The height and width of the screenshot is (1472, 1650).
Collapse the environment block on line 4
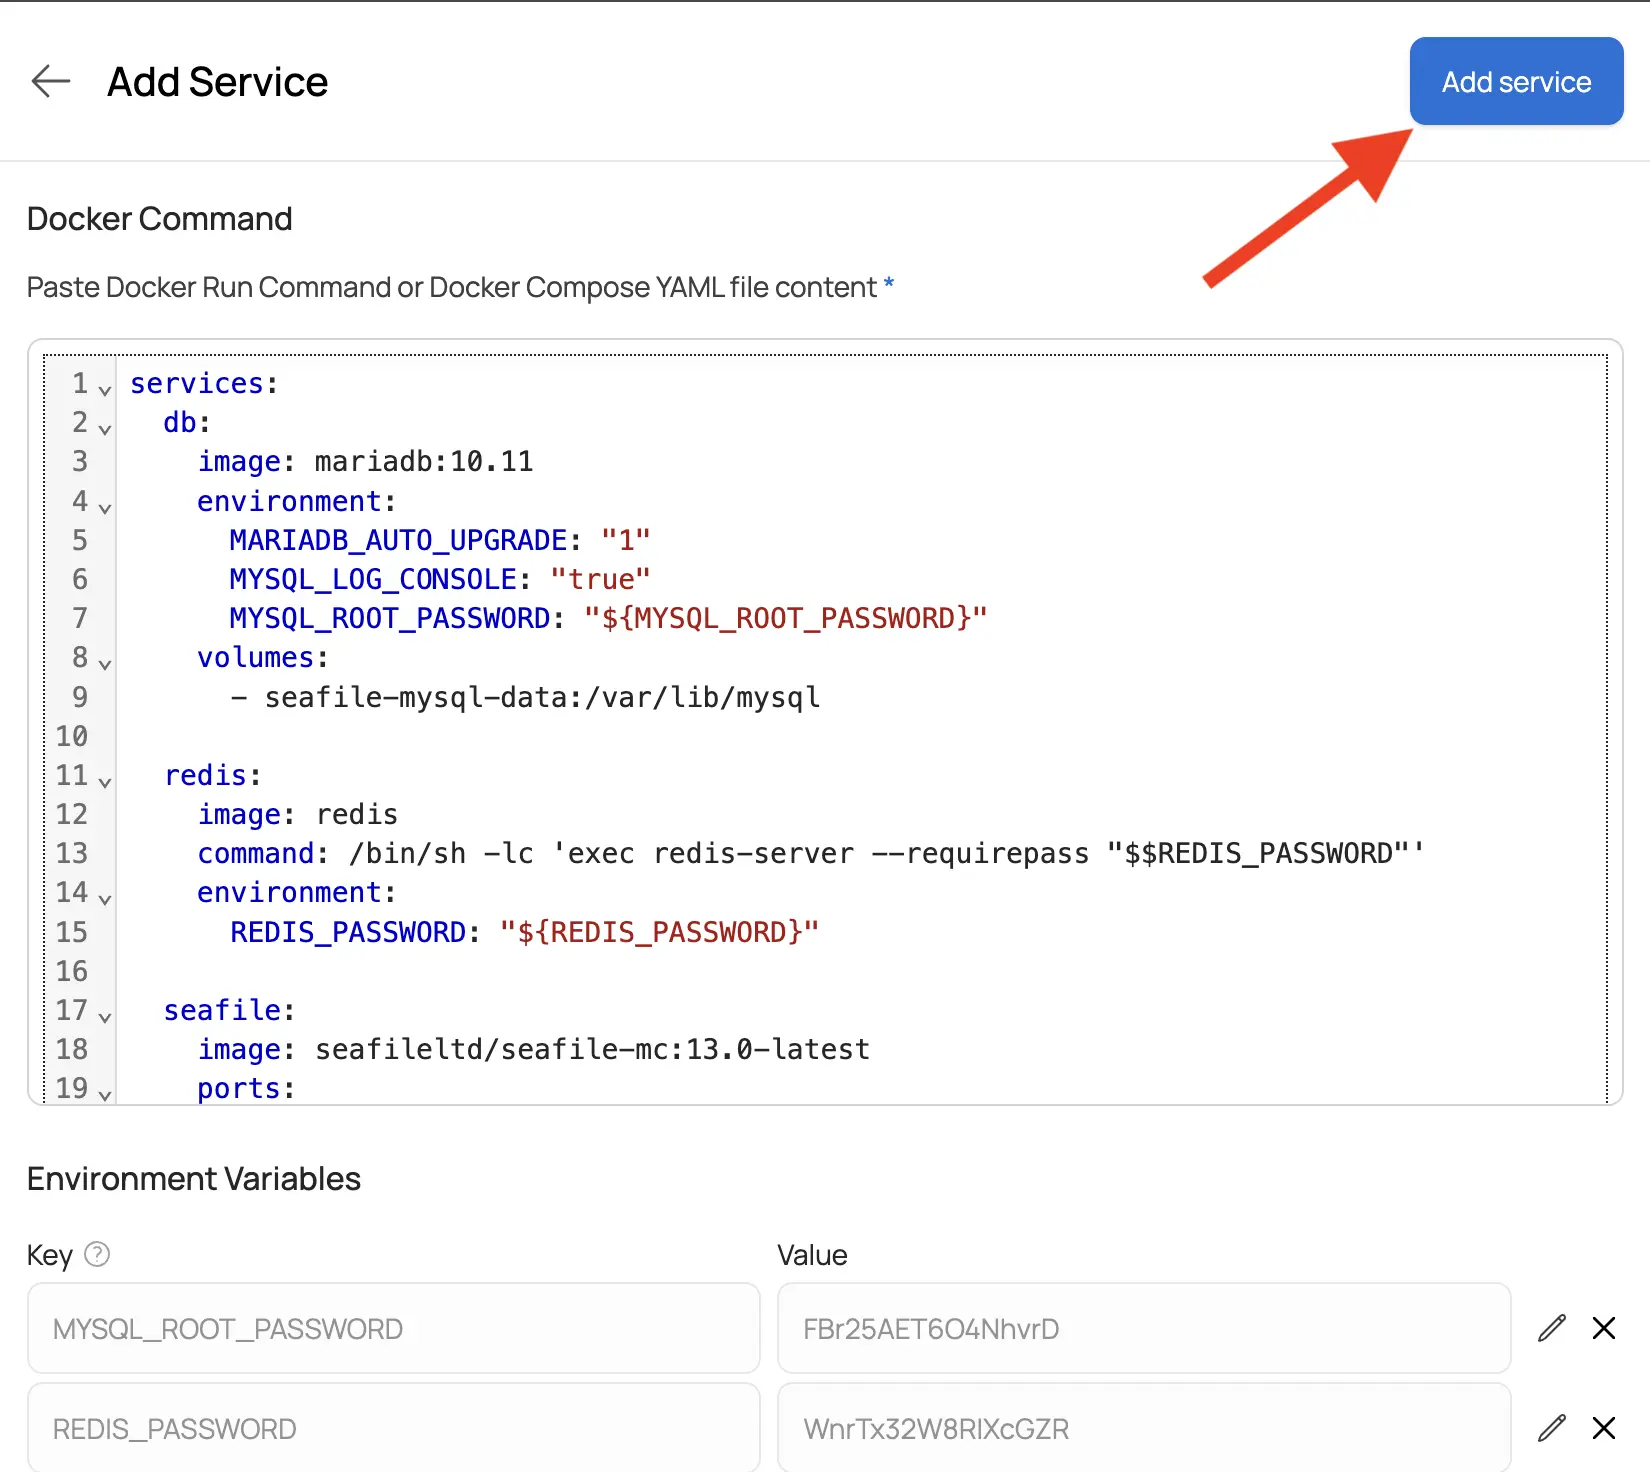pos(105,508)
